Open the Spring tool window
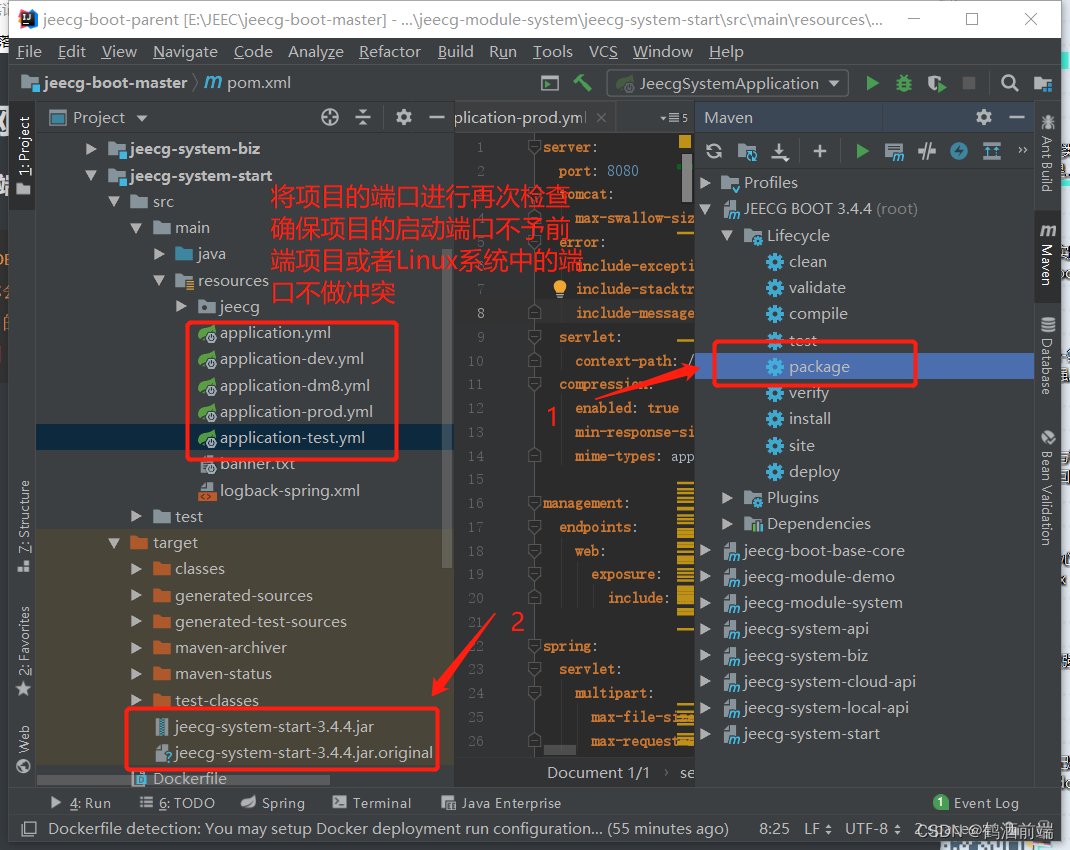The width and height of the screenshot is (1070, 850). pos(272,803)
